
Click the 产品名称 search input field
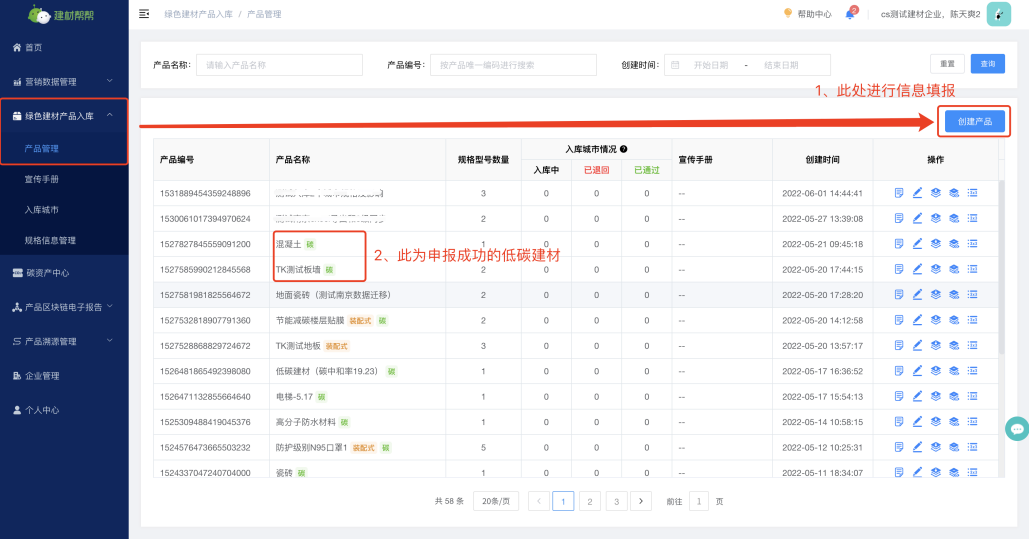(279, 65)
